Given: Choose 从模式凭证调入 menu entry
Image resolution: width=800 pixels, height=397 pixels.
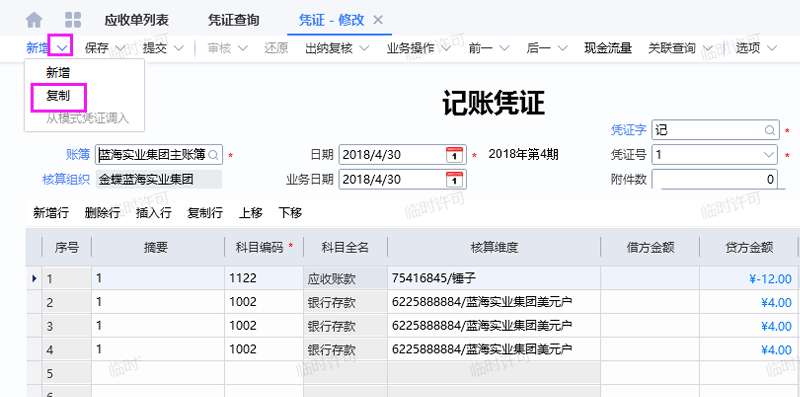Looking at the screenshot, I should pos(87,118).
